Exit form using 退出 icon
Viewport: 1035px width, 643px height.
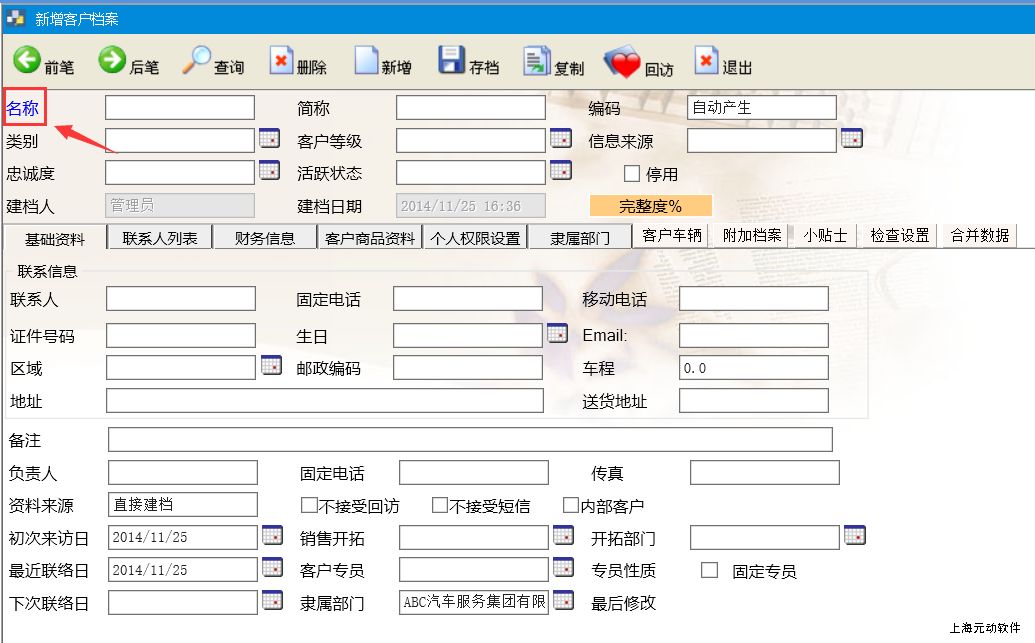(706, 62)
